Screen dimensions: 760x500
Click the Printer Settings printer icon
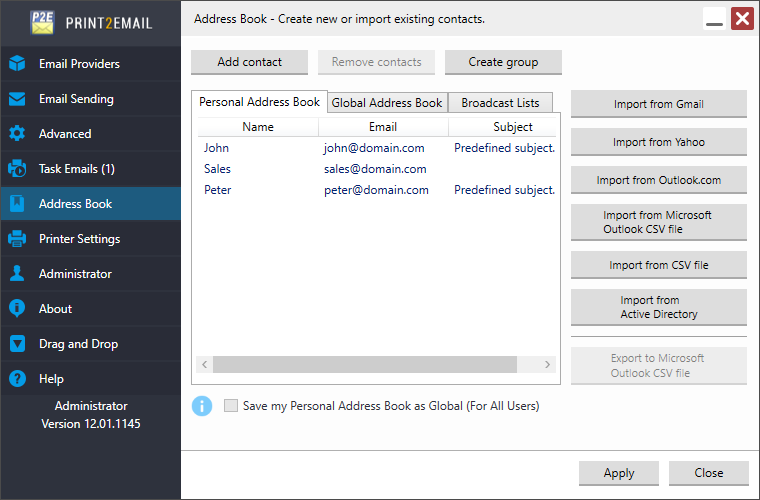point(17,239)
